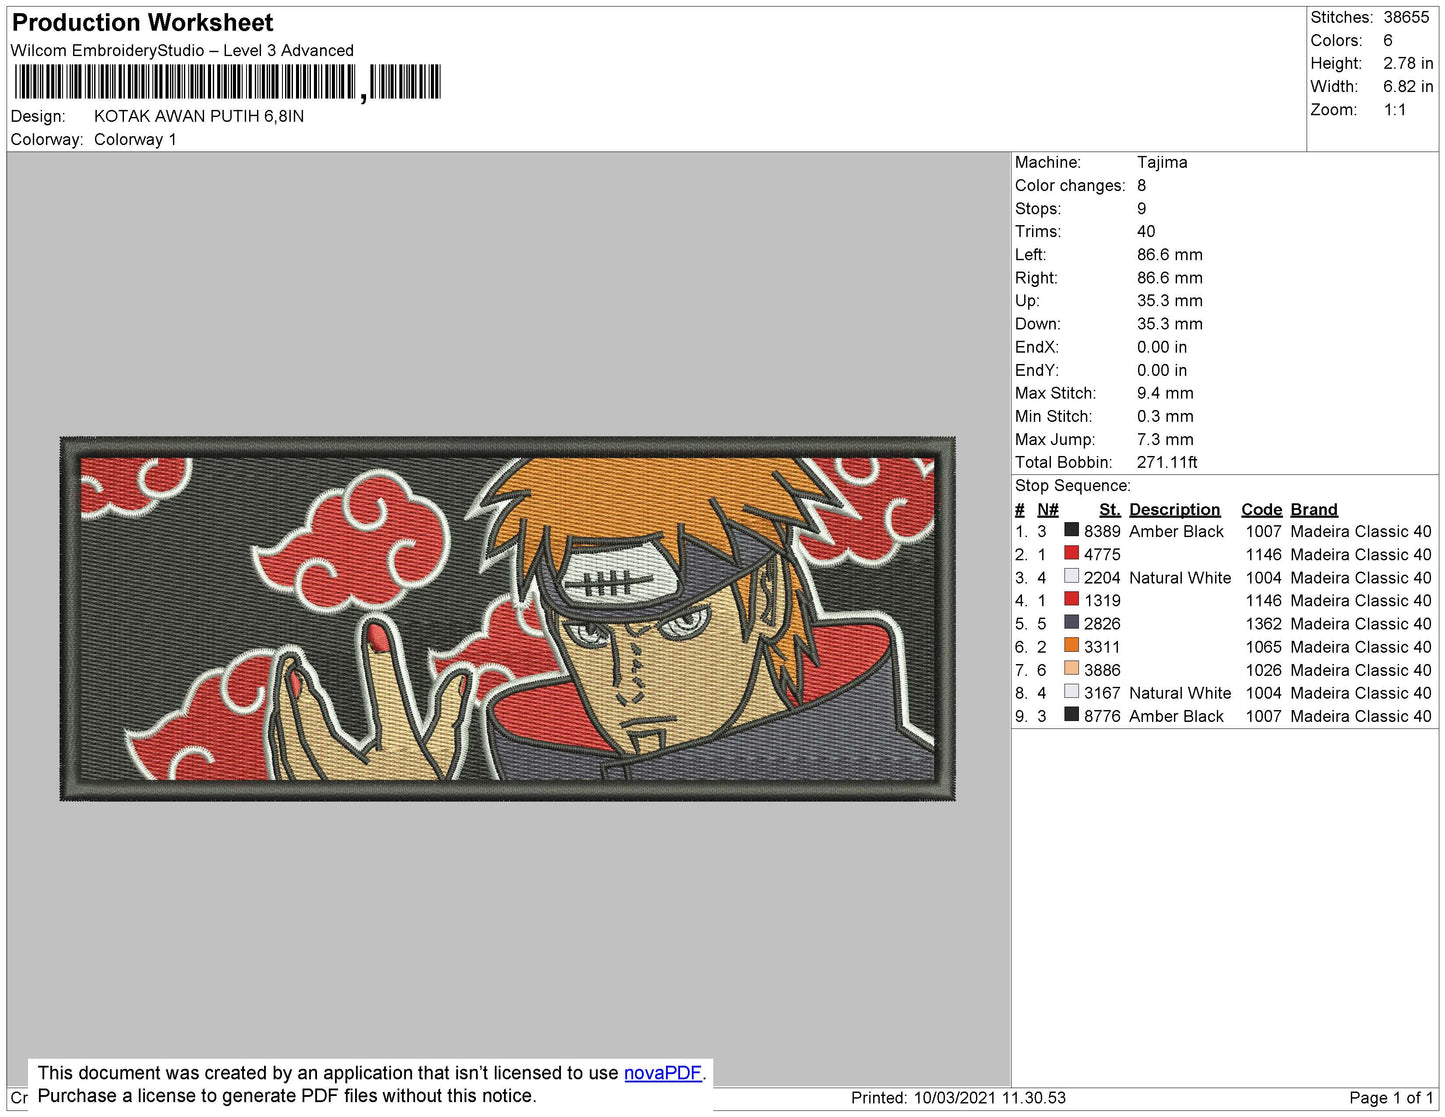Image resolution: width=1445 pixels, height=1117 pixels.
Task: Click the novaPDF link in notice
Action: click(x=662, y=1073)
